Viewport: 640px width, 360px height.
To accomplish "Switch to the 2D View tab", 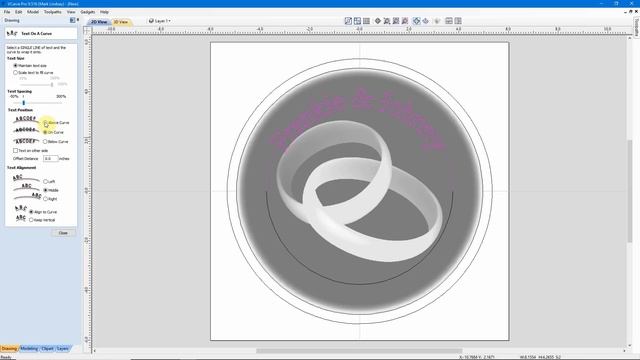I will tap(99, 22).
